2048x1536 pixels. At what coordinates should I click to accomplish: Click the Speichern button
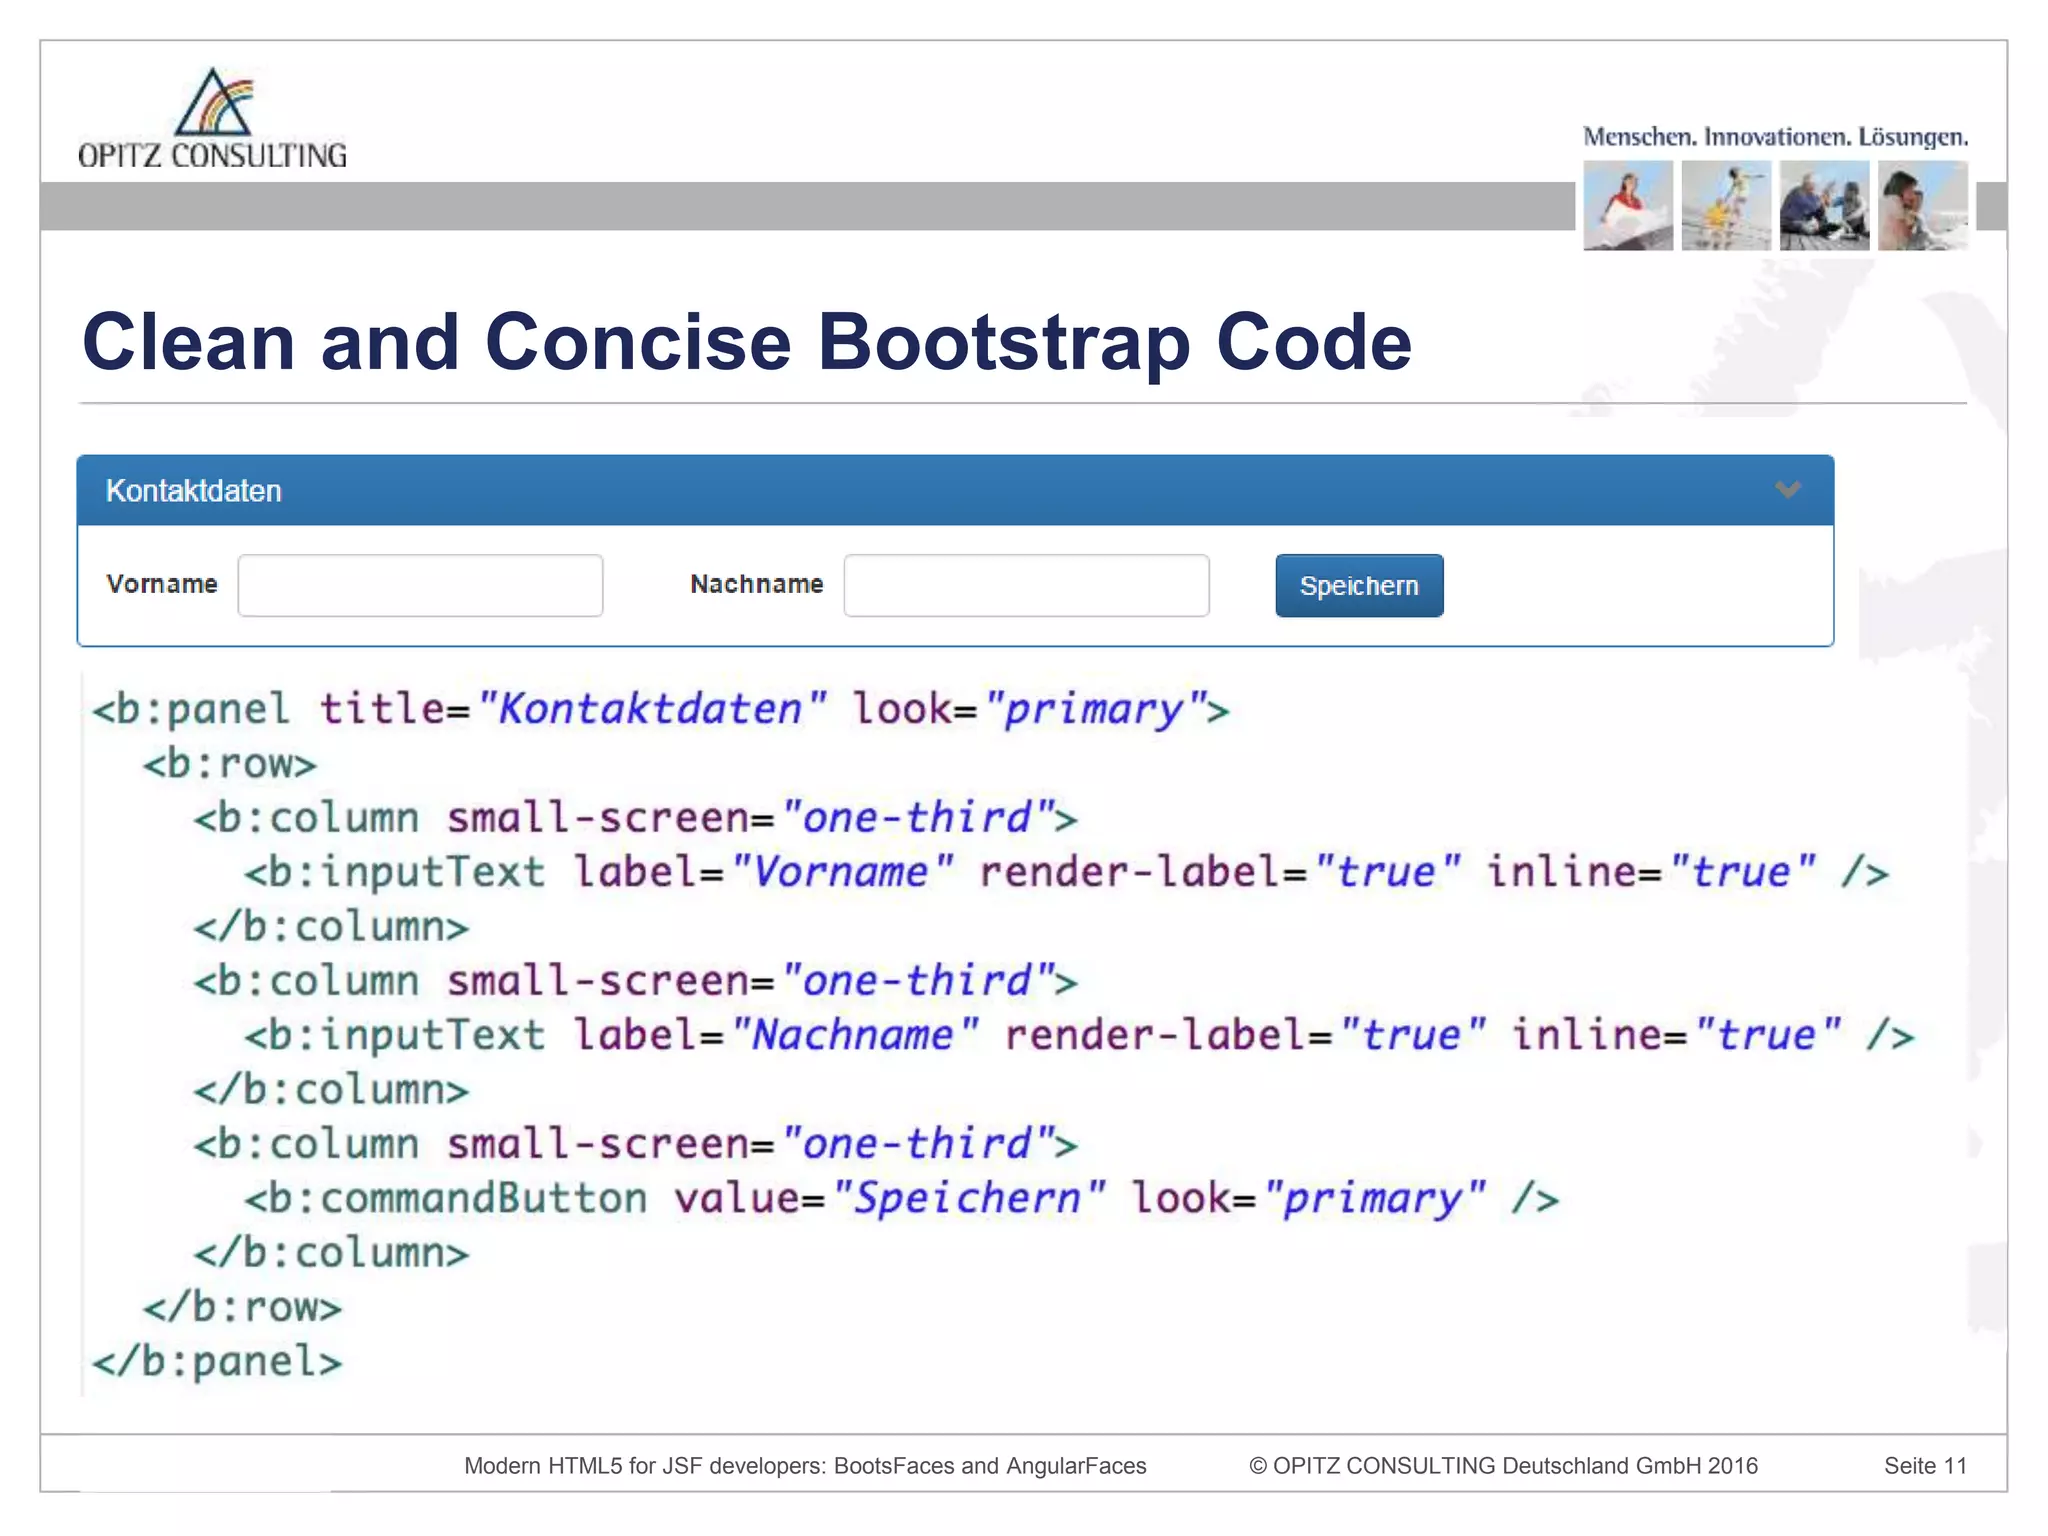(1359, 586)
